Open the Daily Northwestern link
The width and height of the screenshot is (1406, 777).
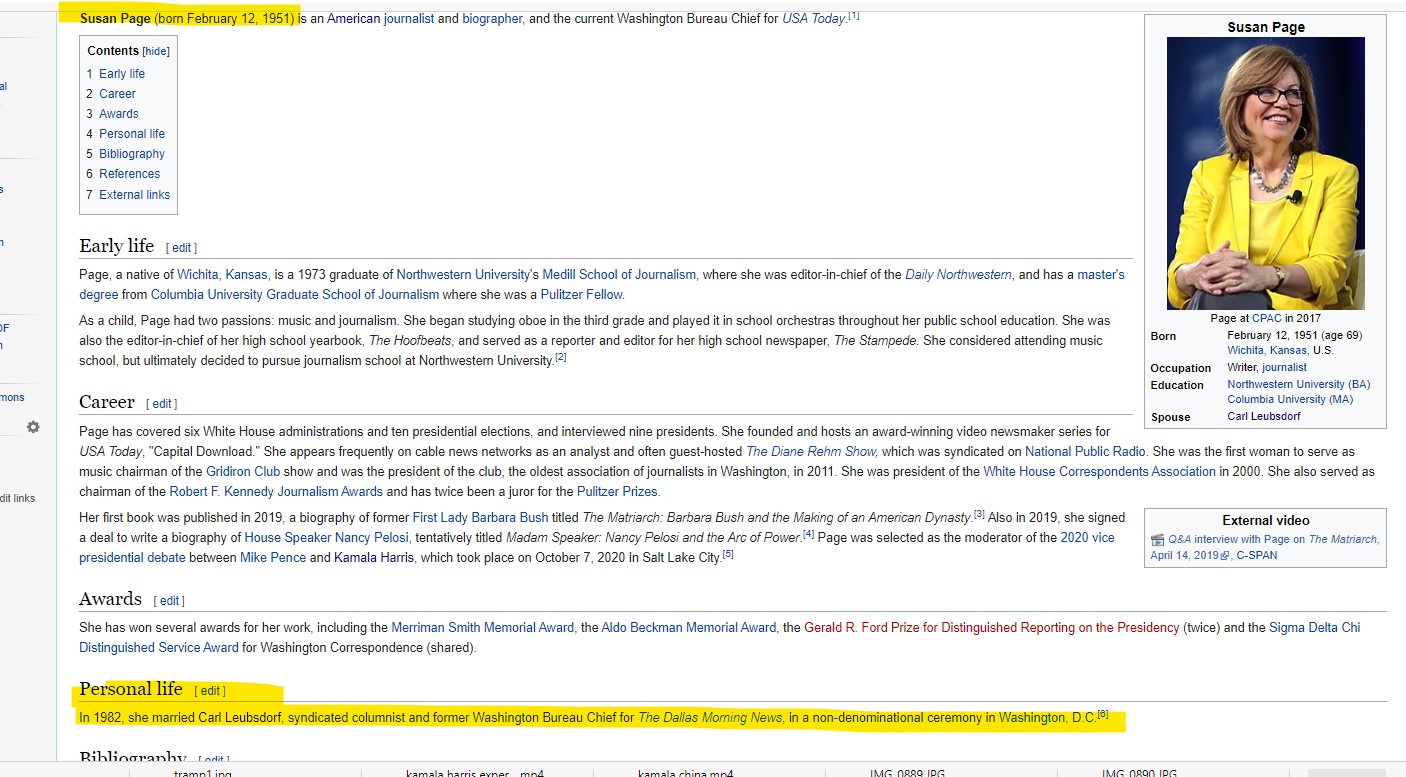coord(958,275)
